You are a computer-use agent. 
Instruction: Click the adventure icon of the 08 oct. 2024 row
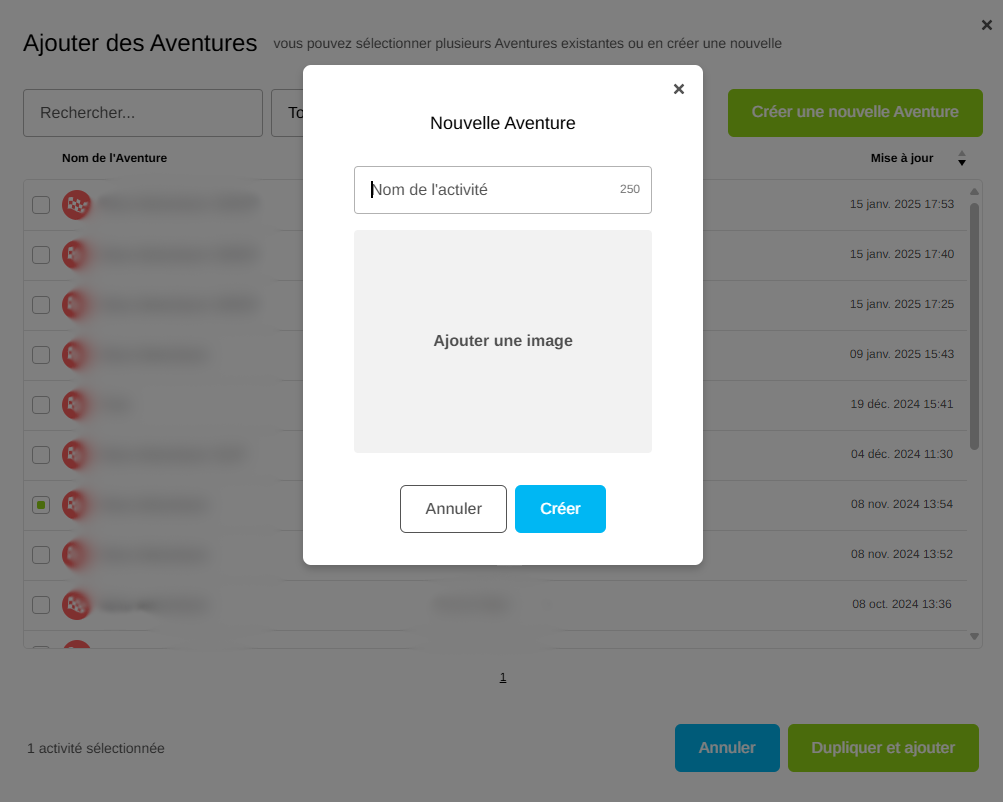click(x=77, y=605)
